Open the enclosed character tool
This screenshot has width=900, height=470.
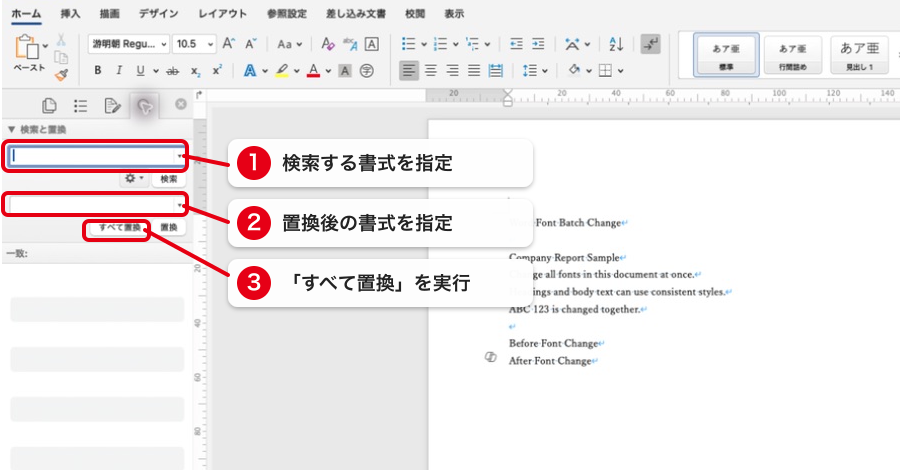click(x=366, y=71)
